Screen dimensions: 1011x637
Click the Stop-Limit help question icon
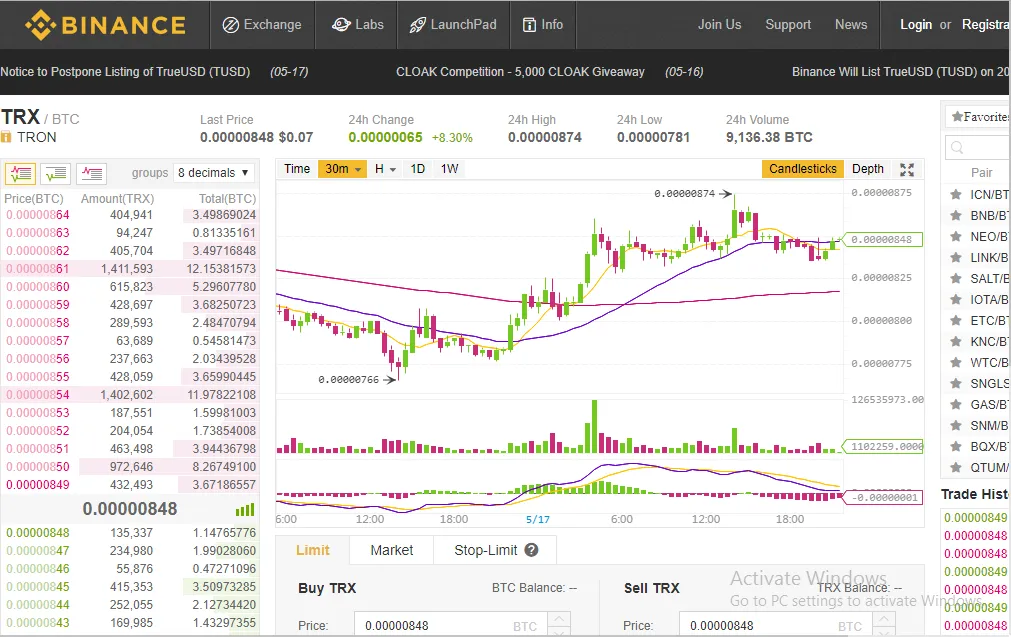[531, 550]
